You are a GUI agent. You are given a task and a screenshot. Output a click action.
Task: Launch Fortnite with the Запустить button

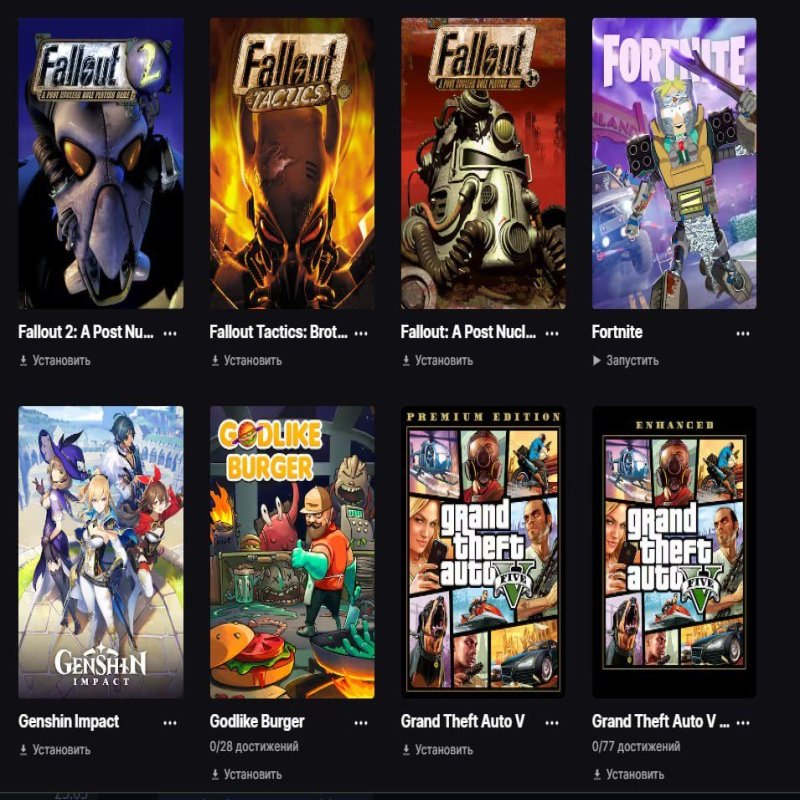click(x=626, y=361)
